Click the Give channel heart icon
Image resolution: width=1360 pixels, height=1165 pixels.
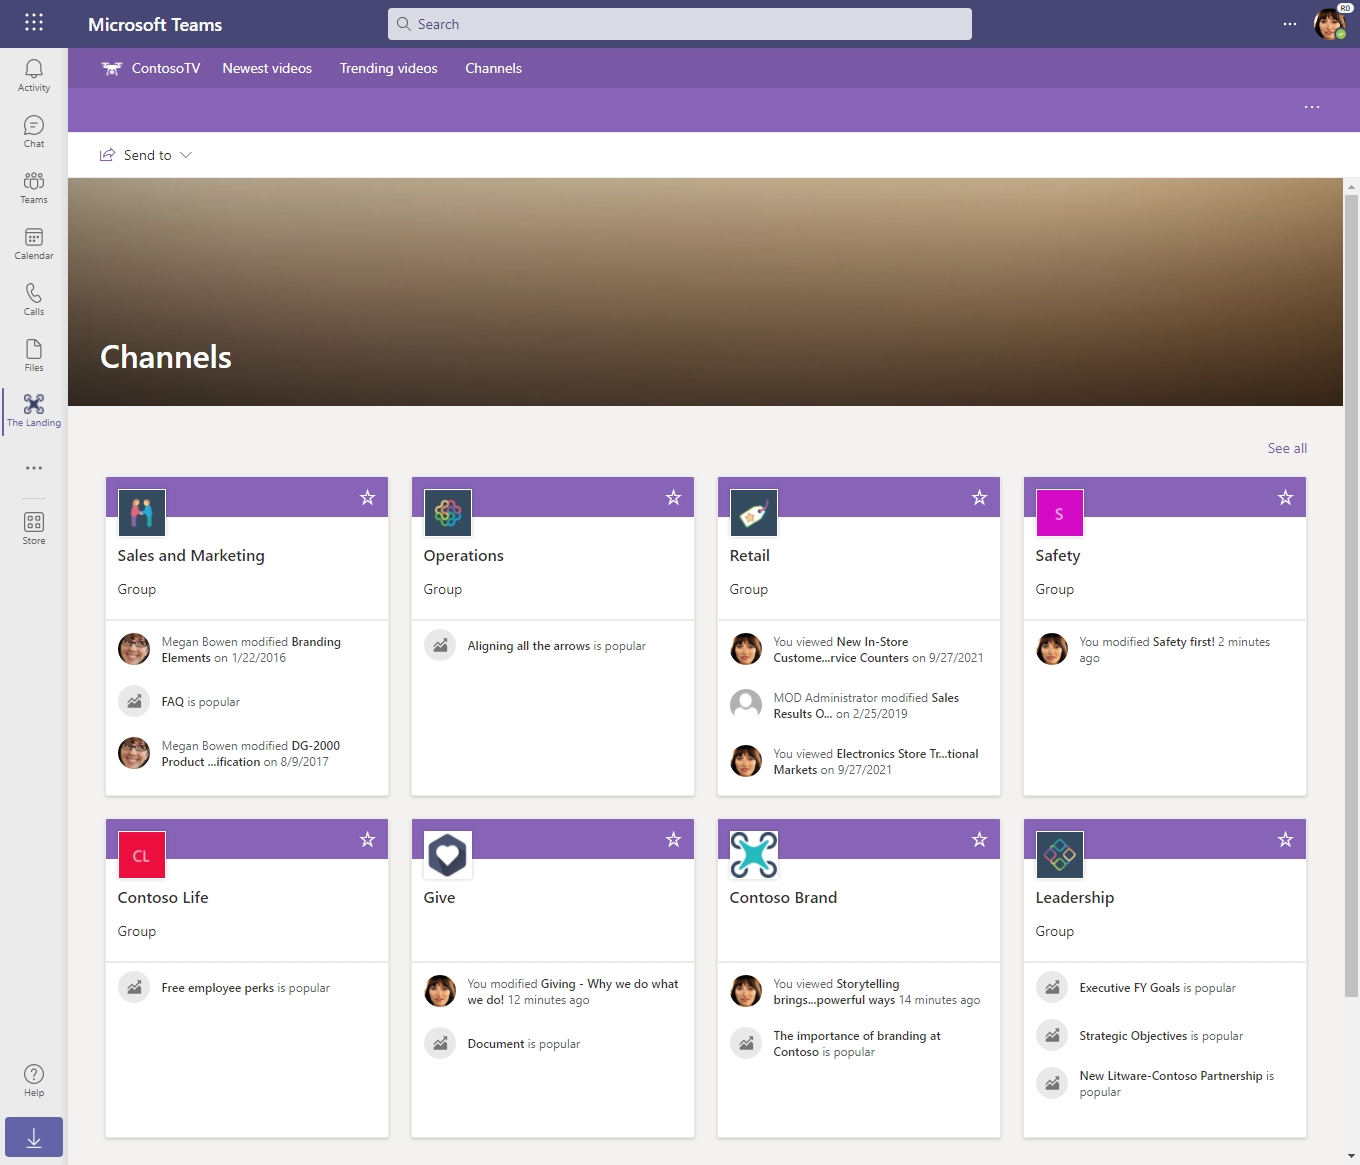click(448, 856)
